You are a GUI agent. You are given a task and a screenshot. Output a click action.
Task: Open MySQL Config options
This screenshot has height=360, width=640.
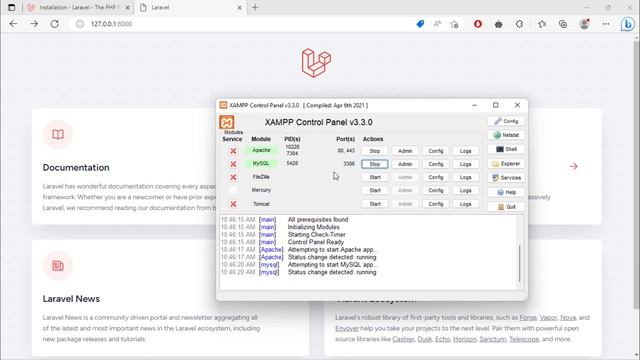point(436,164)
